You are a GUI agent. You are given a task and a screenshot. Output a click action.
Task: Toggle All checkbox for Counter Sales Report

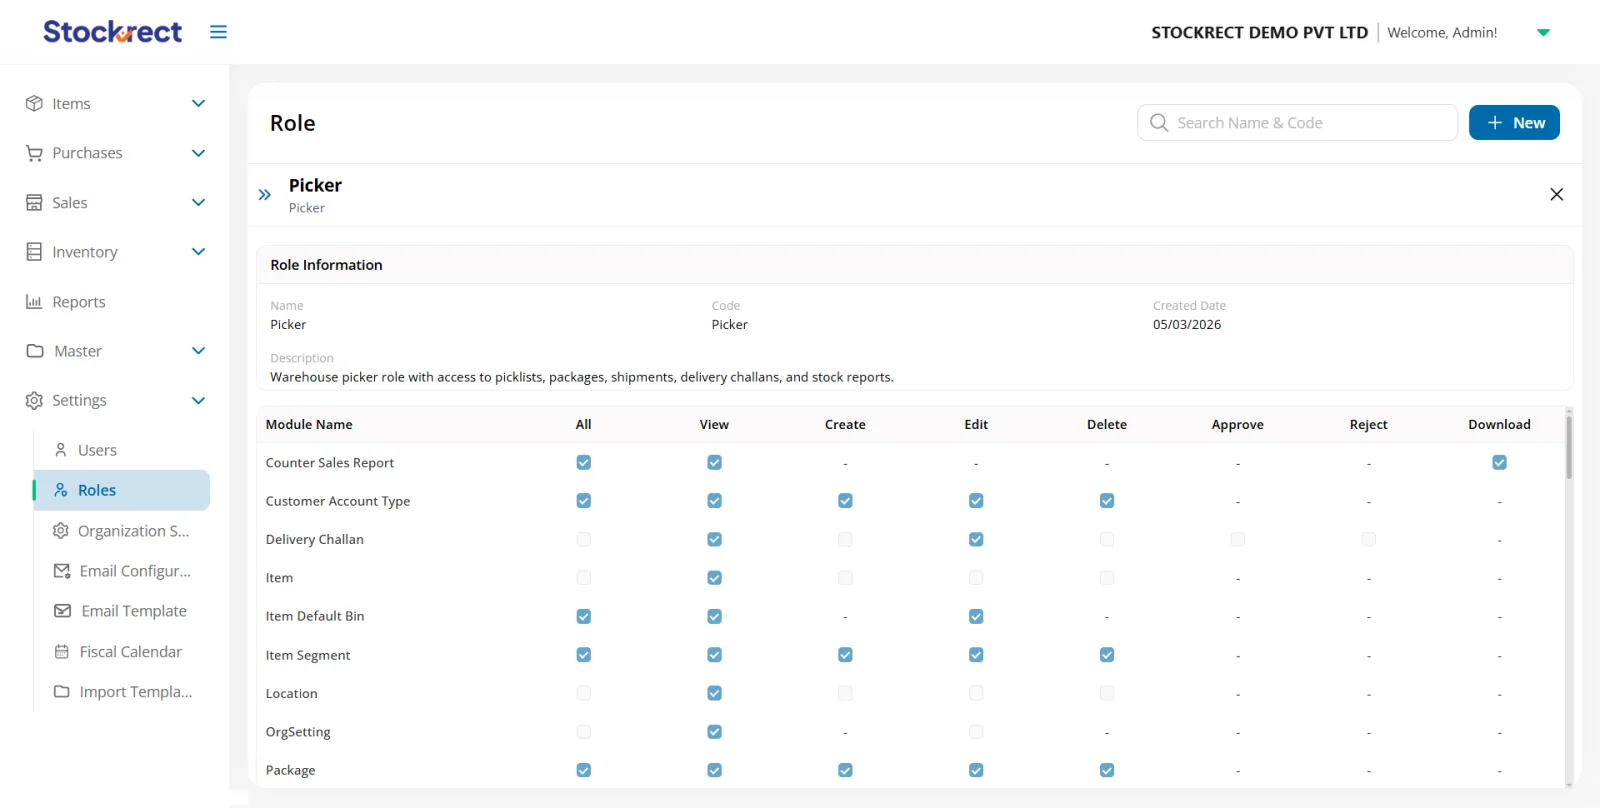[x=584, y=462]
